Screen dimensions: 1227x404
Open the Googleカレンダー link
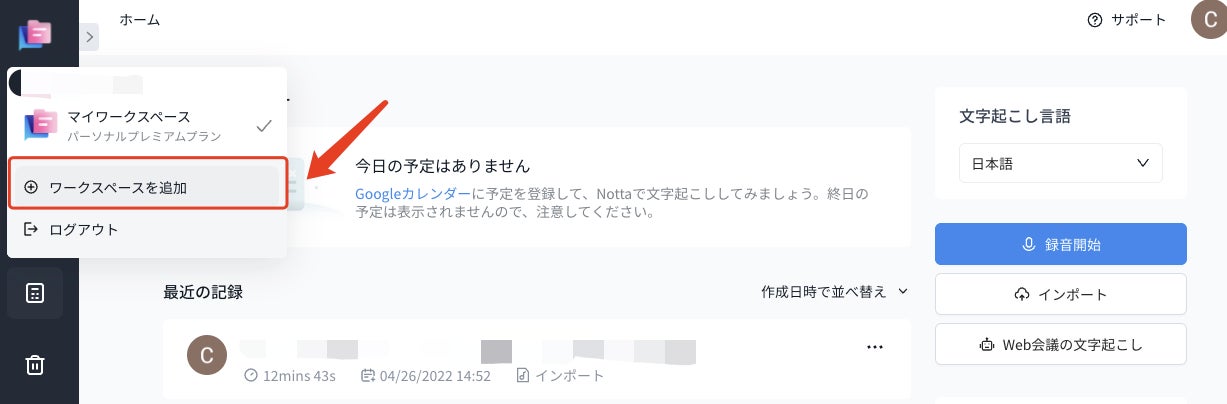click(x=413, y=193)
